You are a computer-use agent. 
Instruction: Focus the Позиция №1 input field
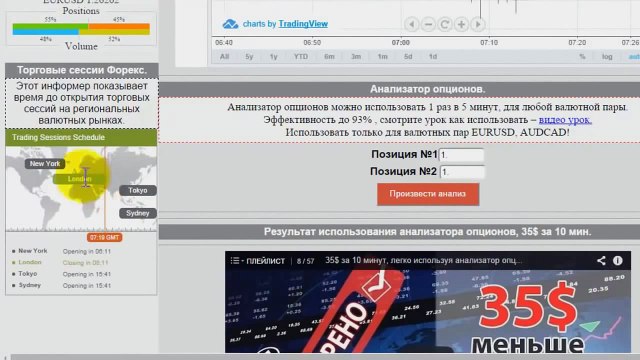462,155
